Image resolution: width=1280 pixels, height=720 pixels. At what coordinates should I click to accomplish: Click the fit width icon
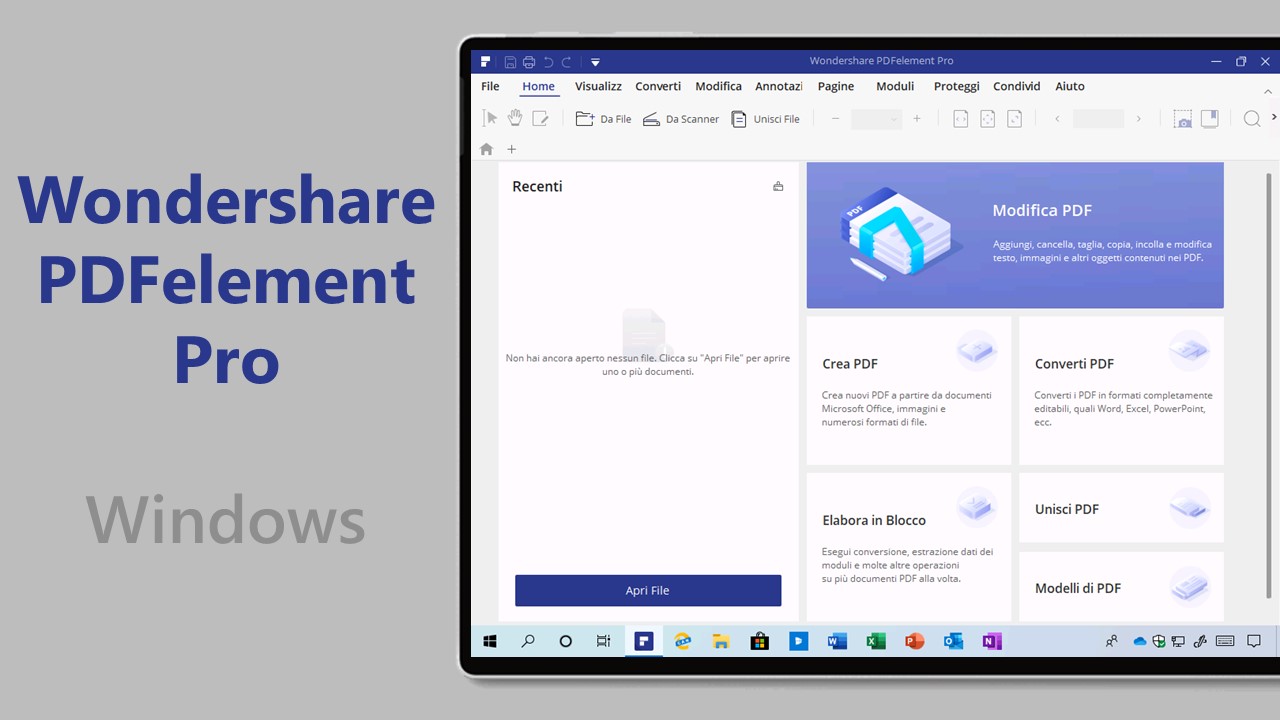coord(960,119)
